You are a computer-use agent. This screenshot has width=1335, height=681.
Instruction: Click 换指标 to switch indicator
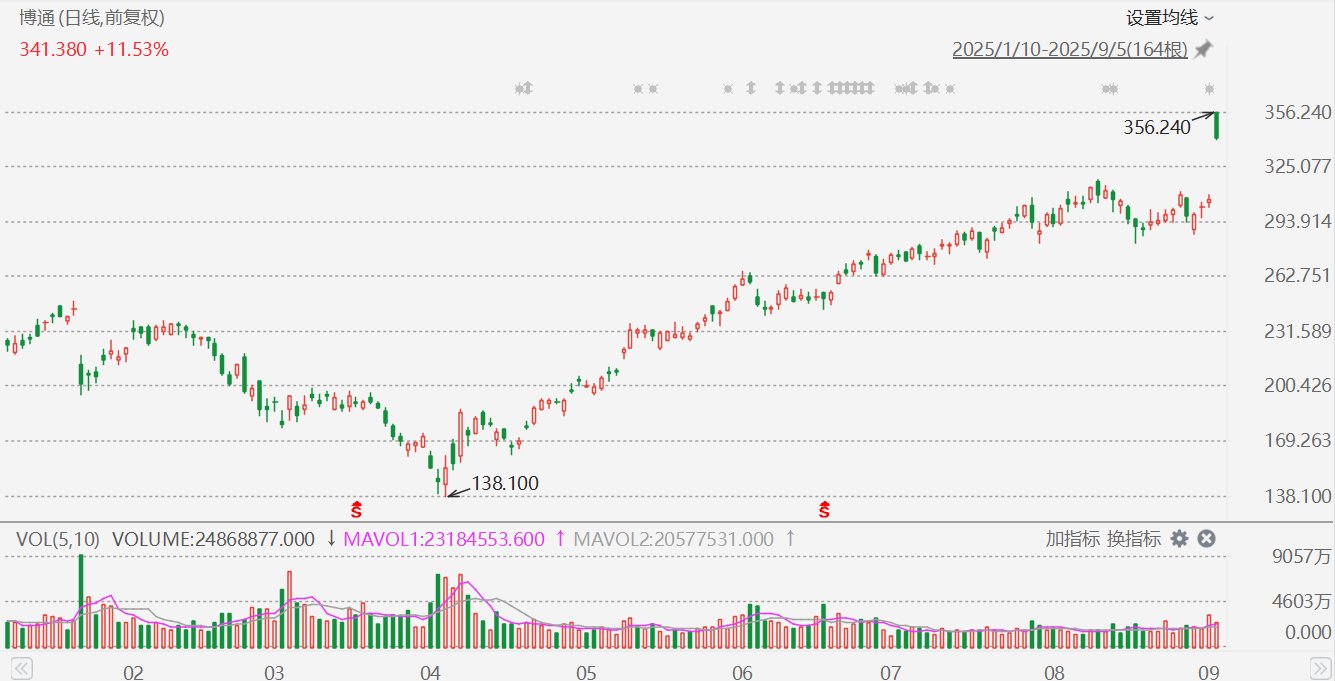pos(1134,539)
